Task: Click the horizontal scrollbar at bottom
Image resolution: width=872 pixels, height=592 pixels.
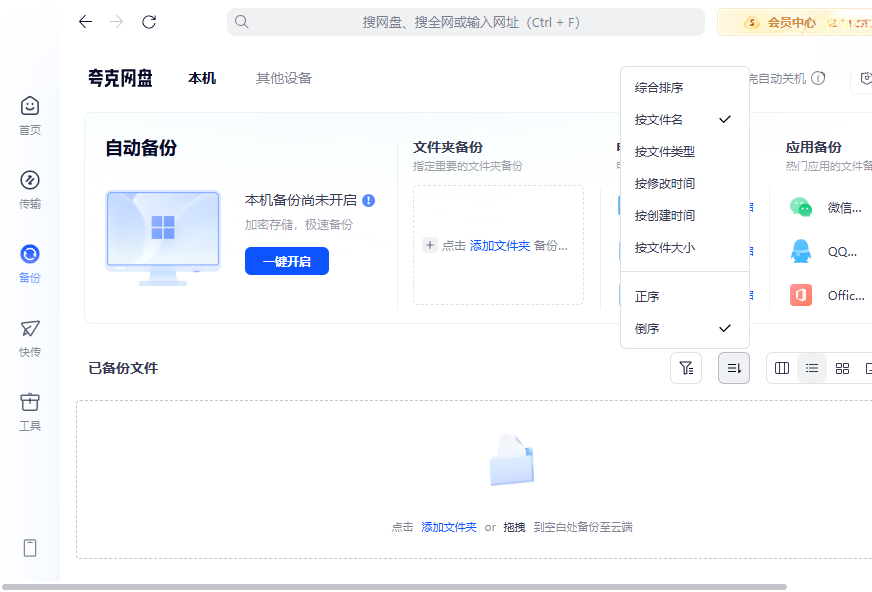Action: click(394, 587)
